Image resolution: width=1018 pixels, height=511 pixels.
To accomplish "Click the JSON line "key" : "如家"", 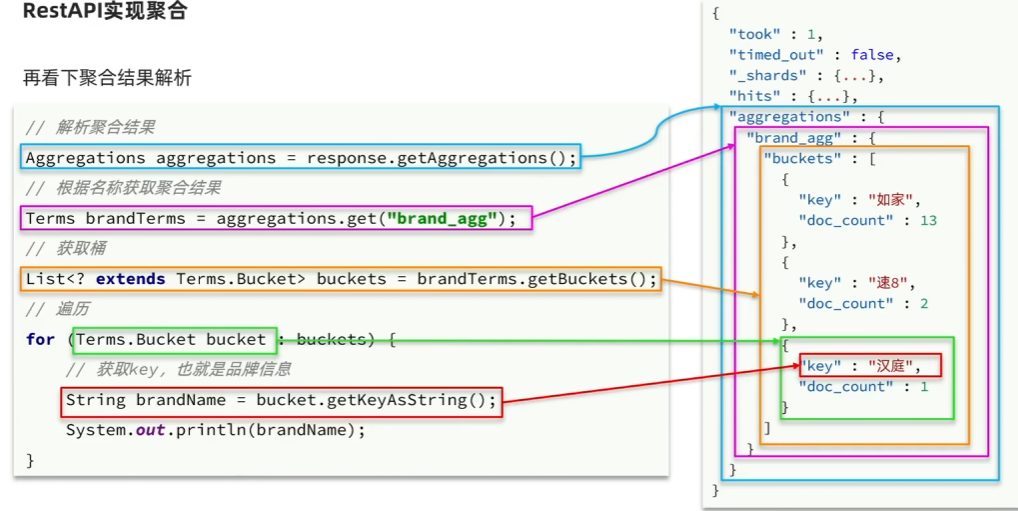I will (x=860, y=200).
